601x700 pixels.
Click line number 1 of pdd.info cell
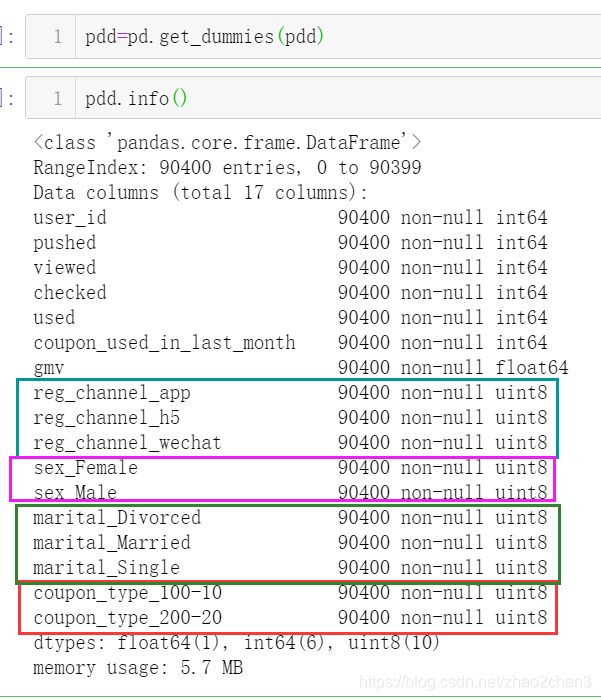point(58,98)
